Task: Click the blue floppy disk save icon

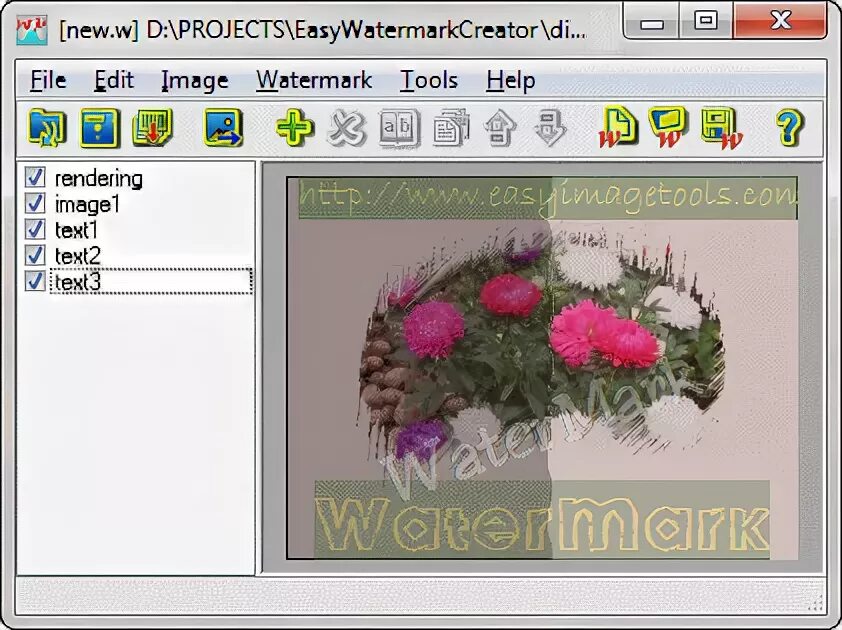Action: (x=100, y=128)
